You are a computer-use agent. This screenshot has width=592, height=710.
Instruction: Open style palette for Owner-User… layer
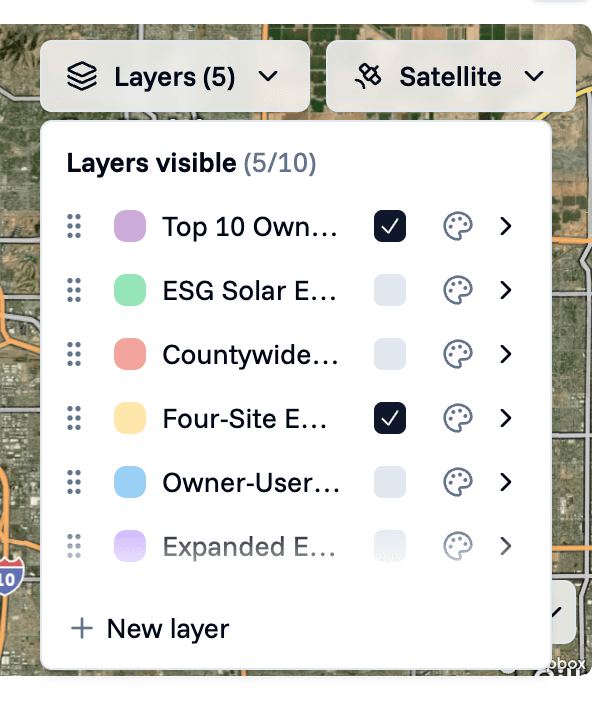pos(458,482)
